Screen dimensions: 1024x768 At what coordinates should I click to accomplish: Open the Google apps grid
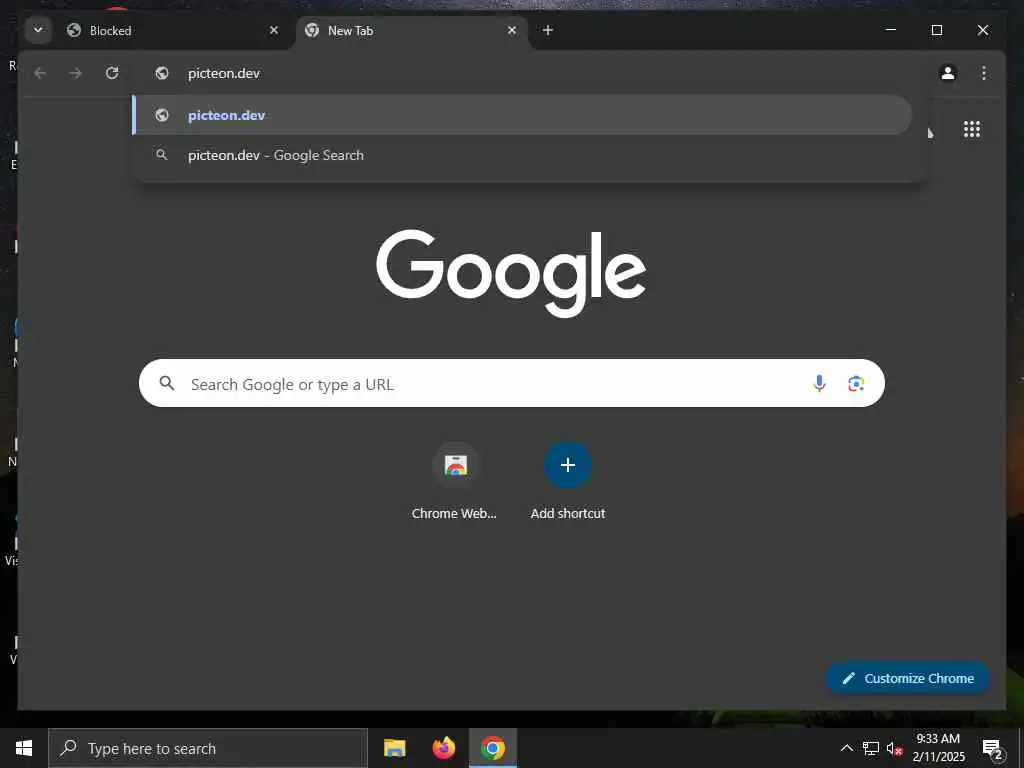tap(972, 129)
